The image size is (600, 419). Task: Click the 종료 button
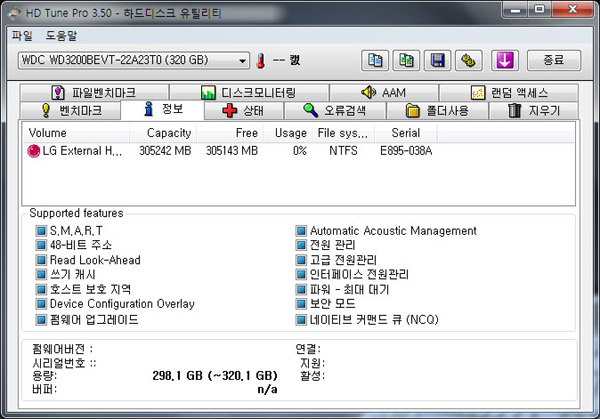pos(554,60)
